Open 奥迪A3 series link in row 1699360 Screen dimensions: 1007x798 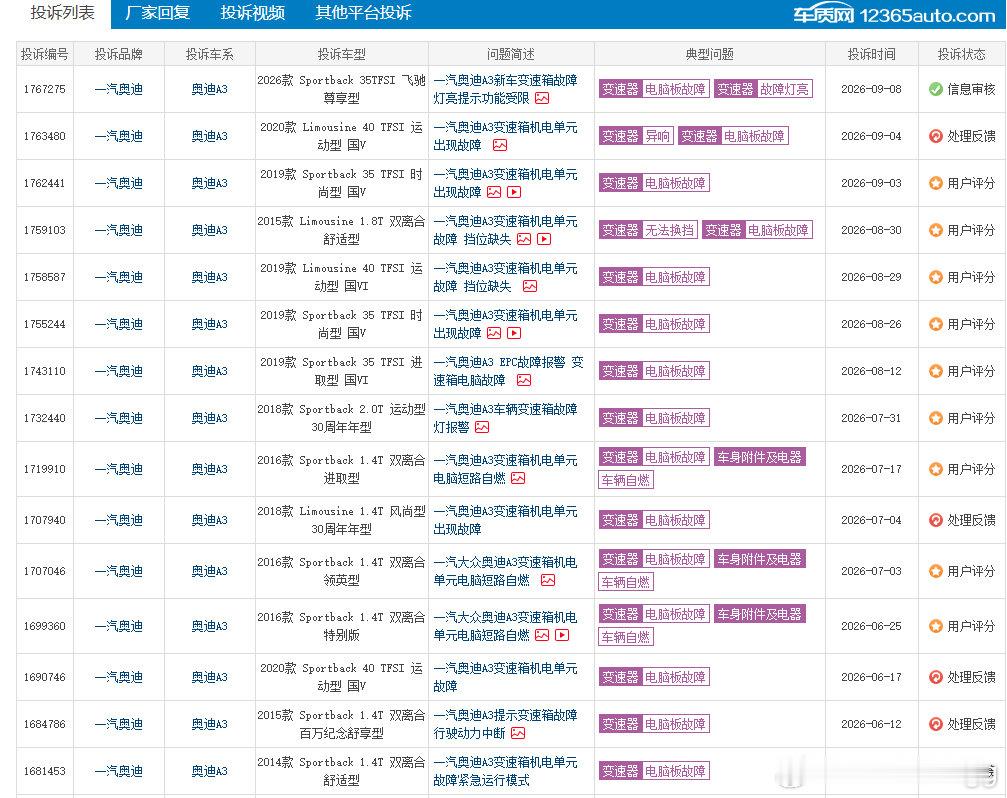[209, 626]
